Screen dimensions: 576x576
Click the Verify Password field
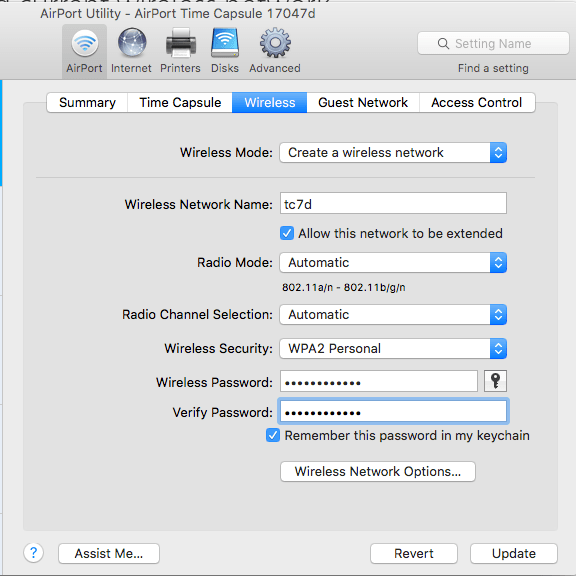pyautogui.click(x=393, y=411)
